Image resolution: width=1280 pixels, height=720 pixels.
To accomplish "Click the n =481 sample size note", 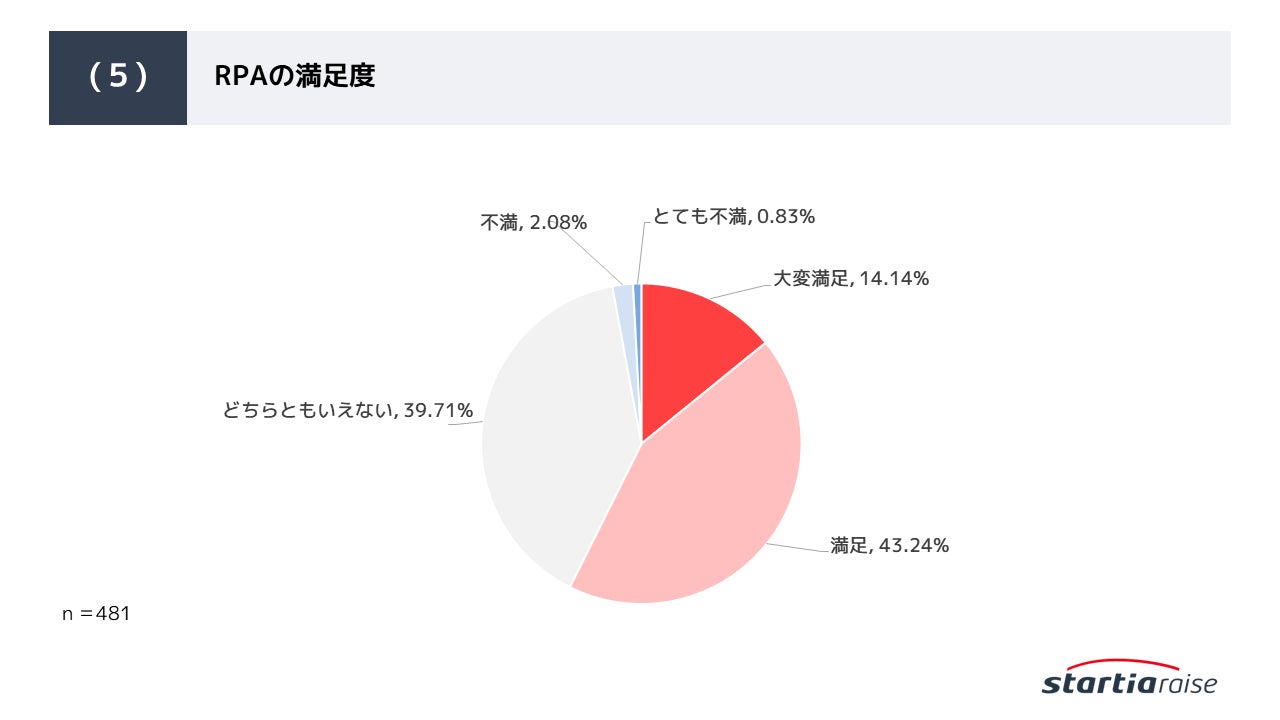I will (96, 614).
